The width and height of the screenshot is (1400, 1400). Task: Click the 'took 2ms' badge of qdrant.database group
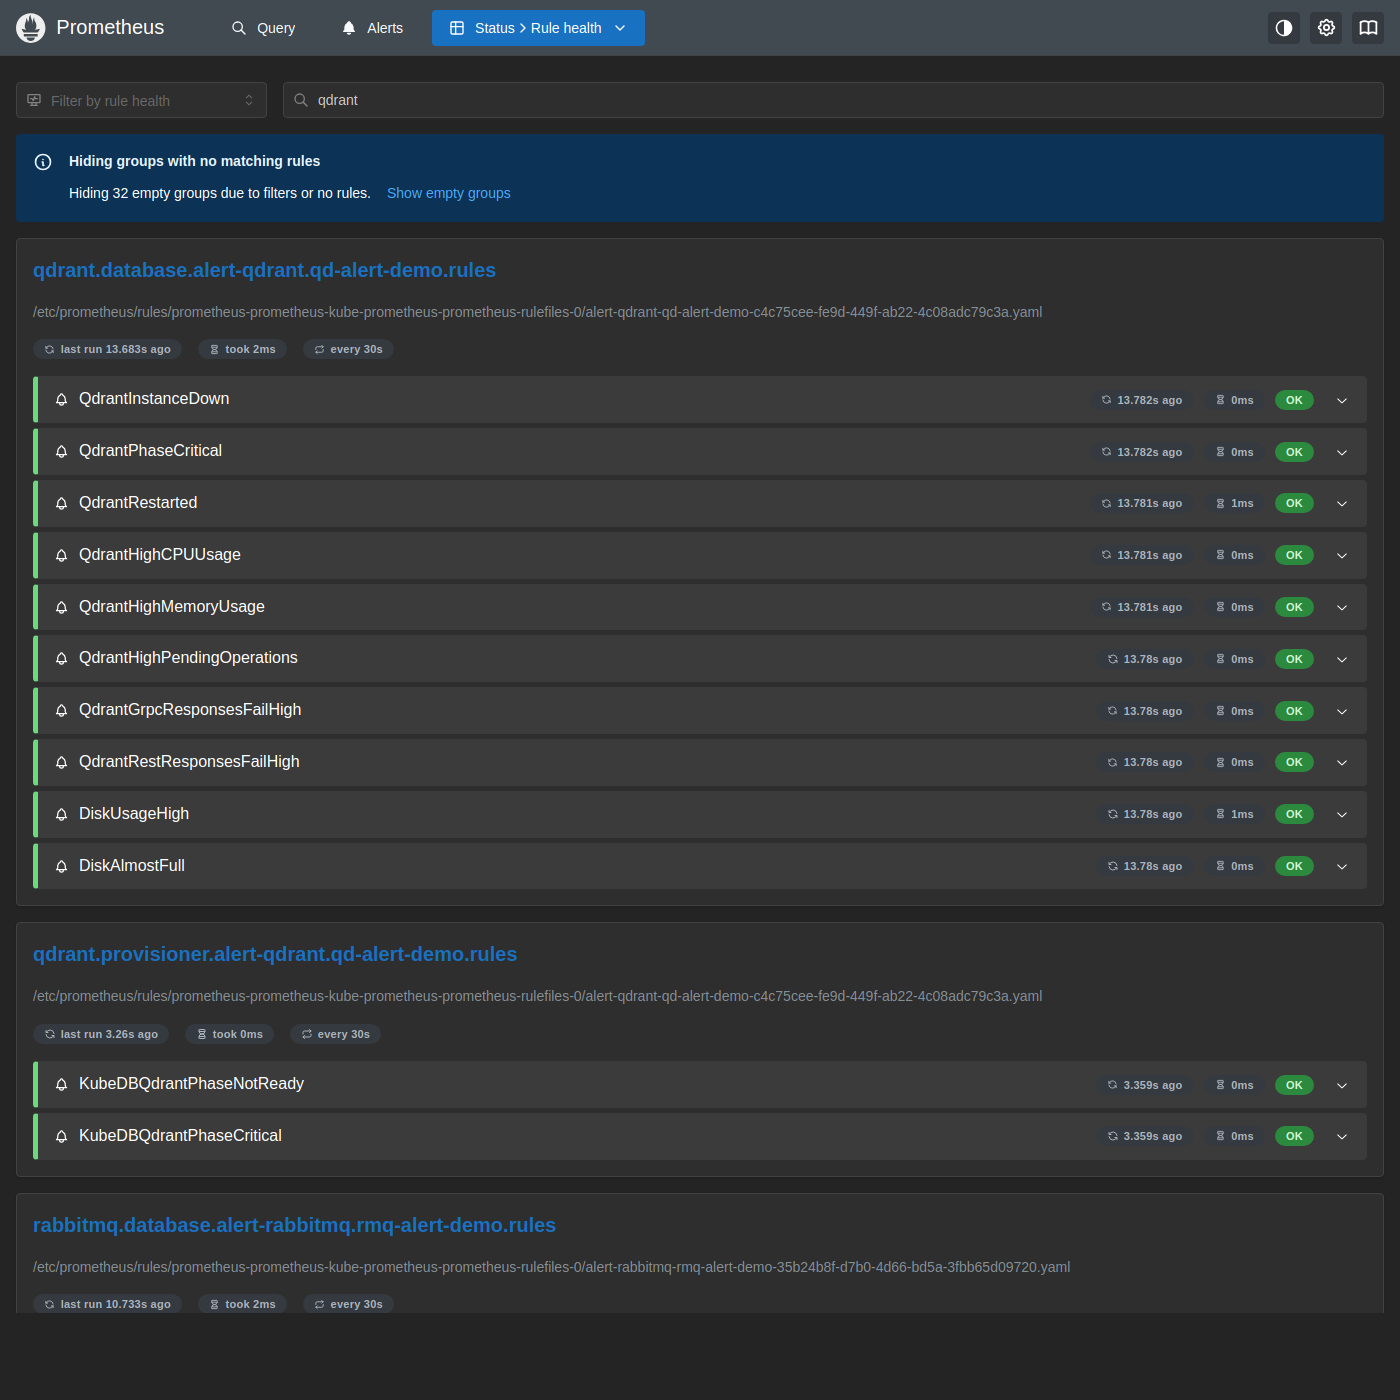click(242, 349)
